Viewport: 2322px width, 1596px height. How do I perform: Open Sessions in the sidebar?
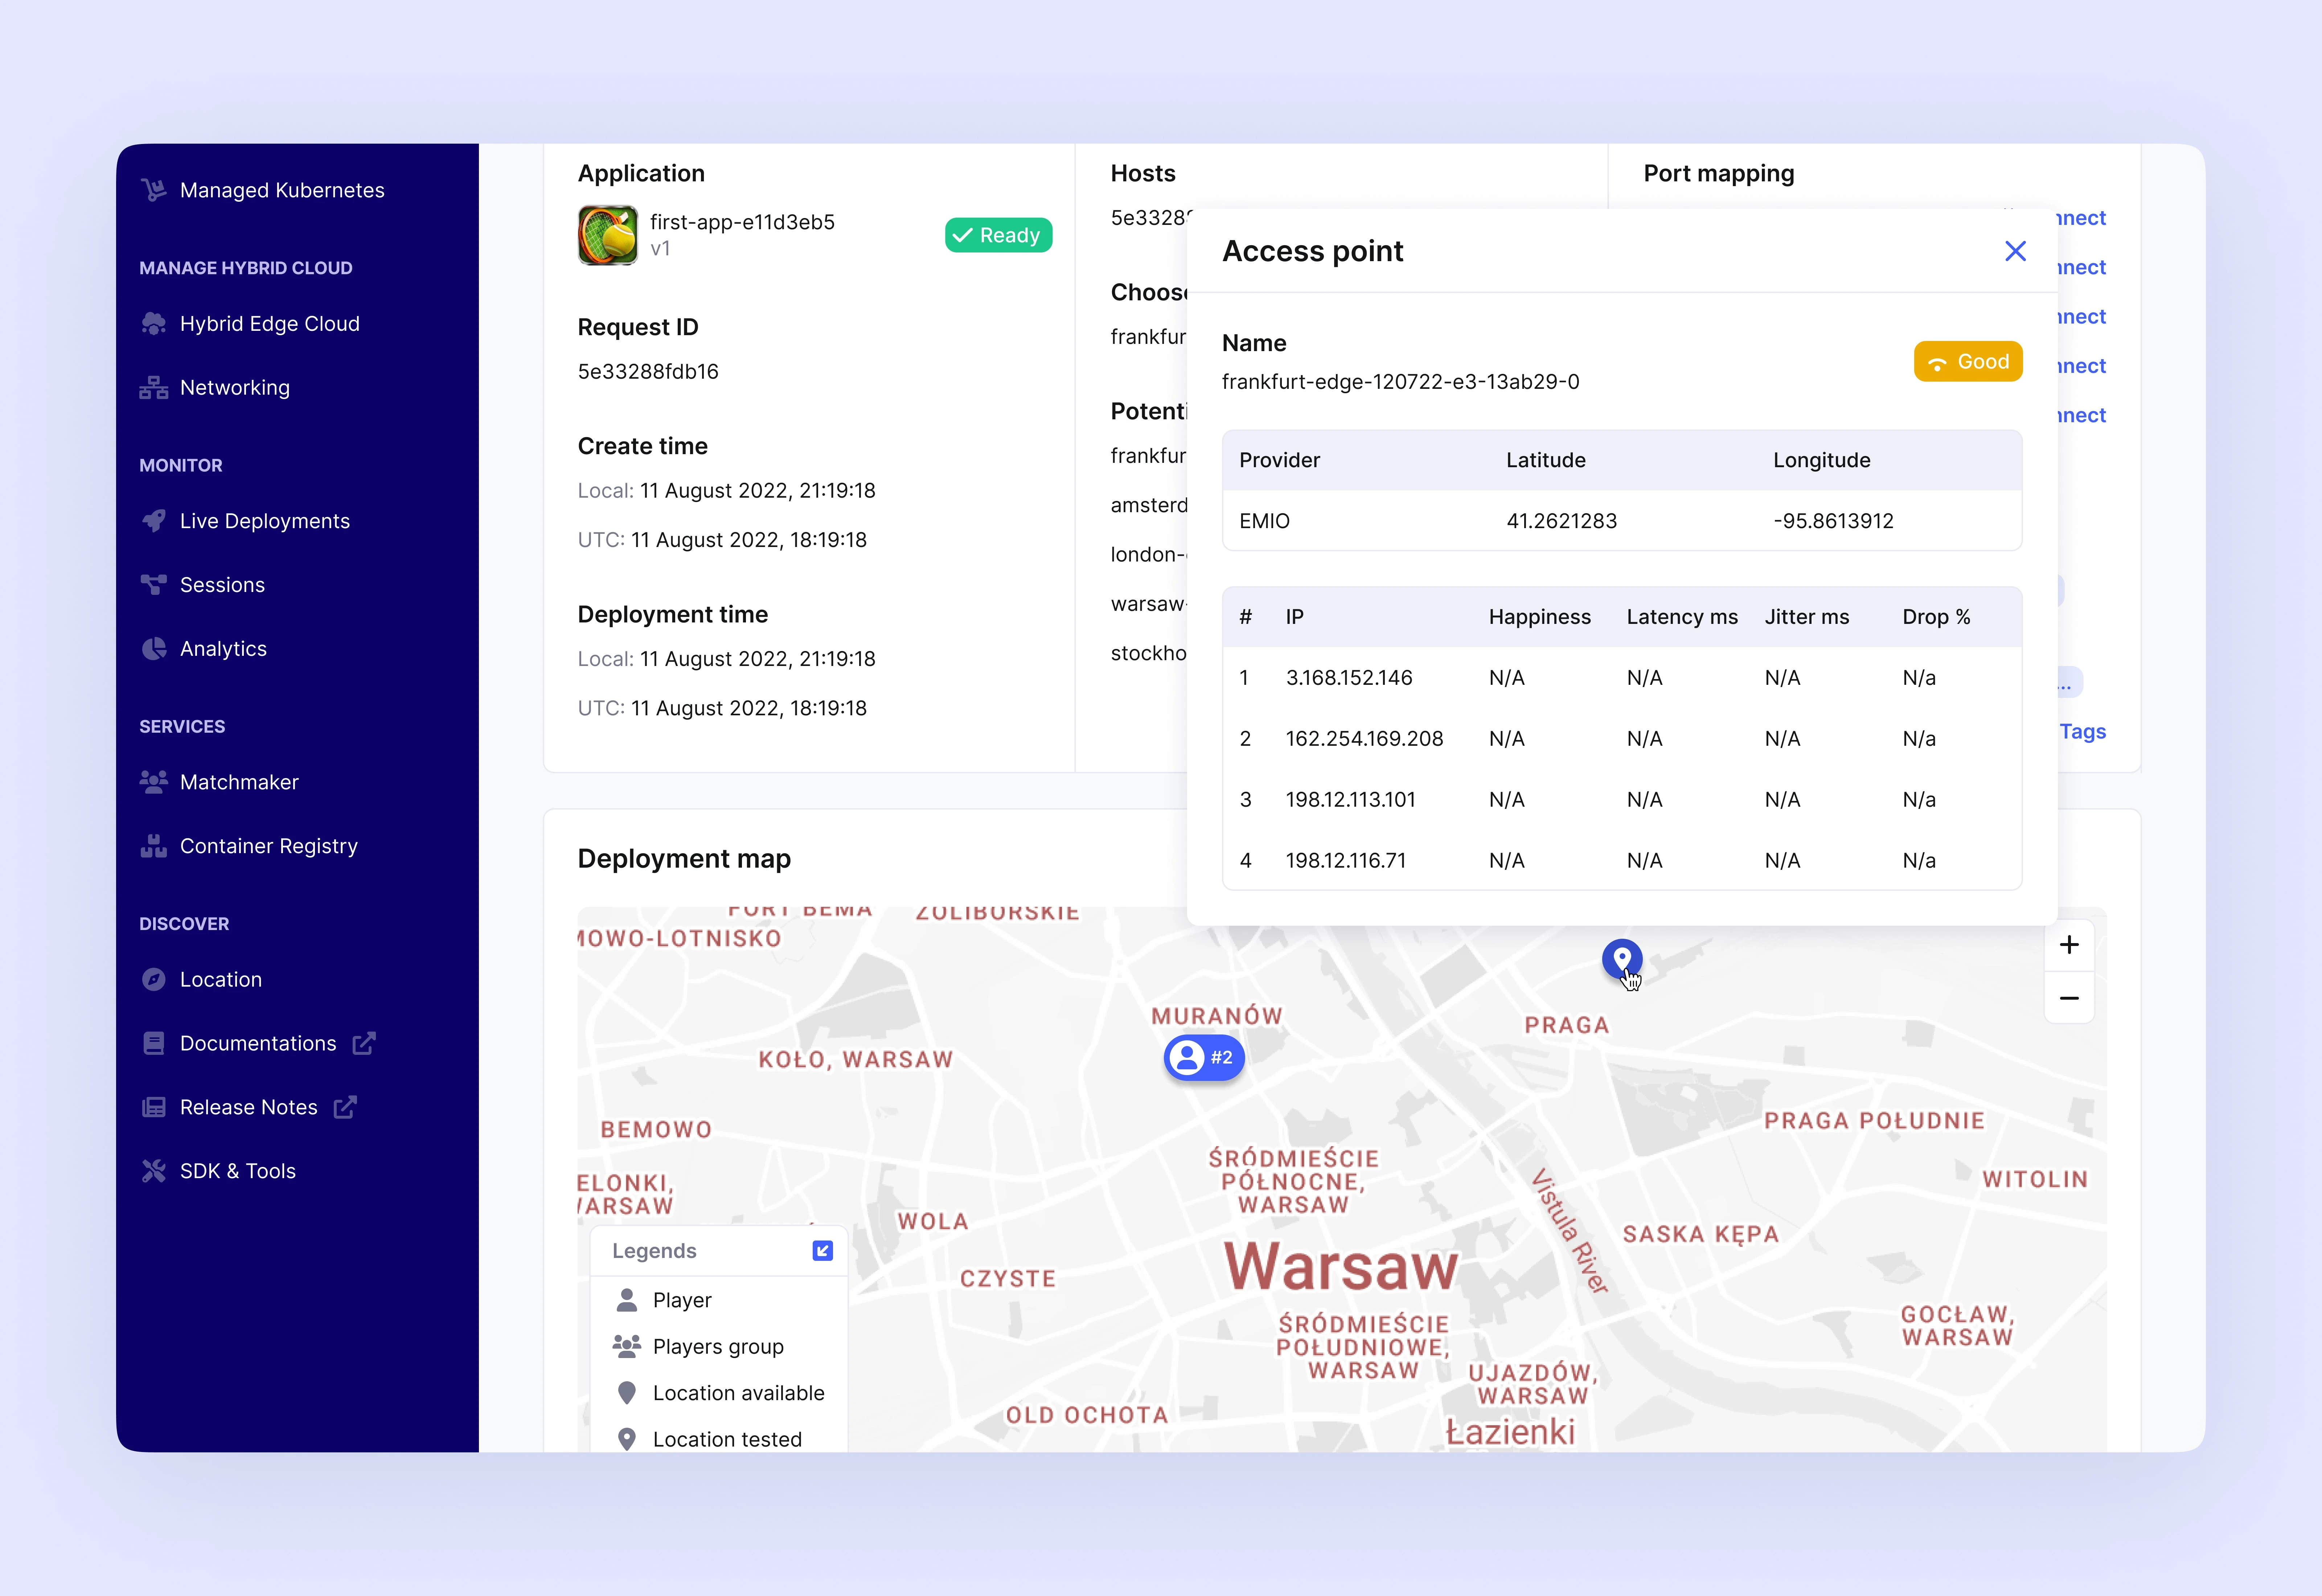tap(222, 585)
